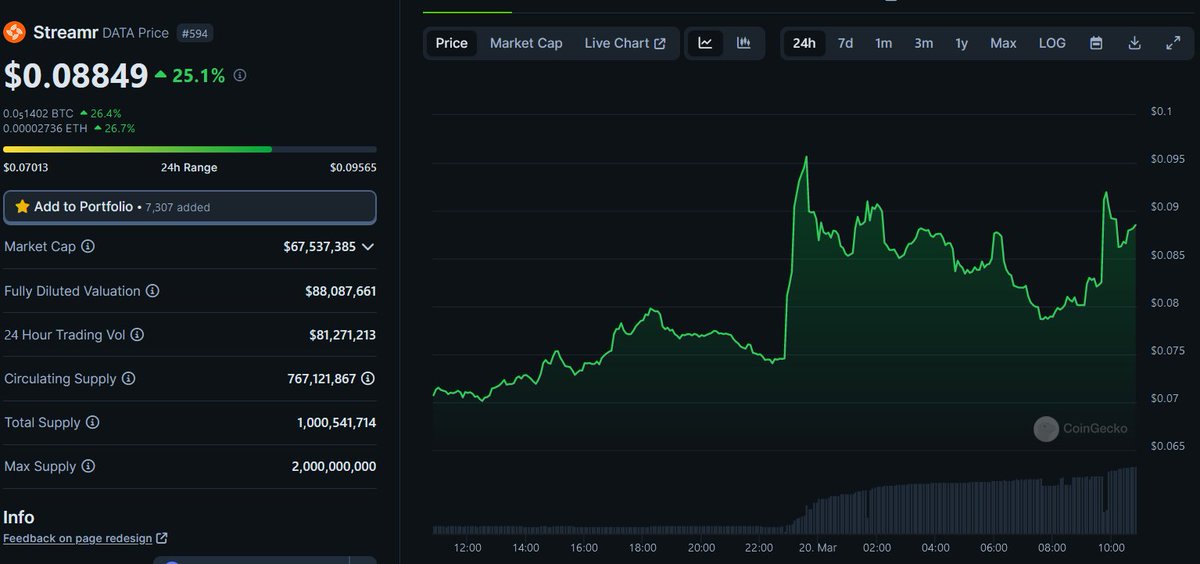Click the $67,537,385 market cap value
This screenshot has height=564, width=1200.
coord(319,246)
